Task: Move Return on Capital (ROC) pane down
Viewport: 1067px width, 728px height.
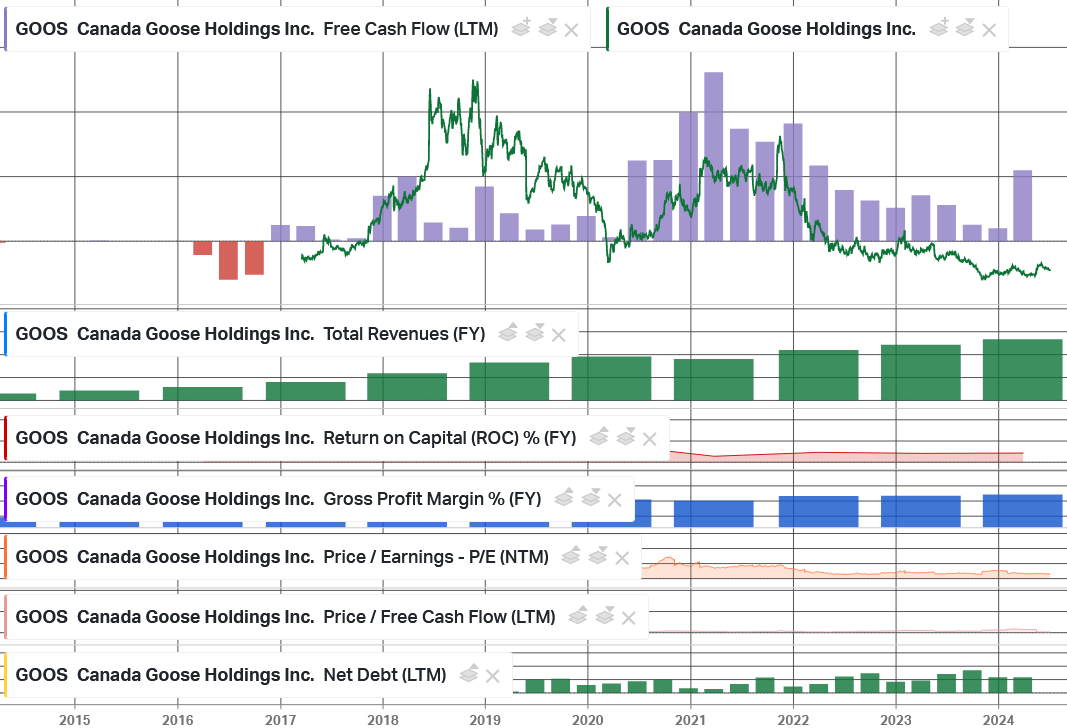Action: [x=626, y=437]
